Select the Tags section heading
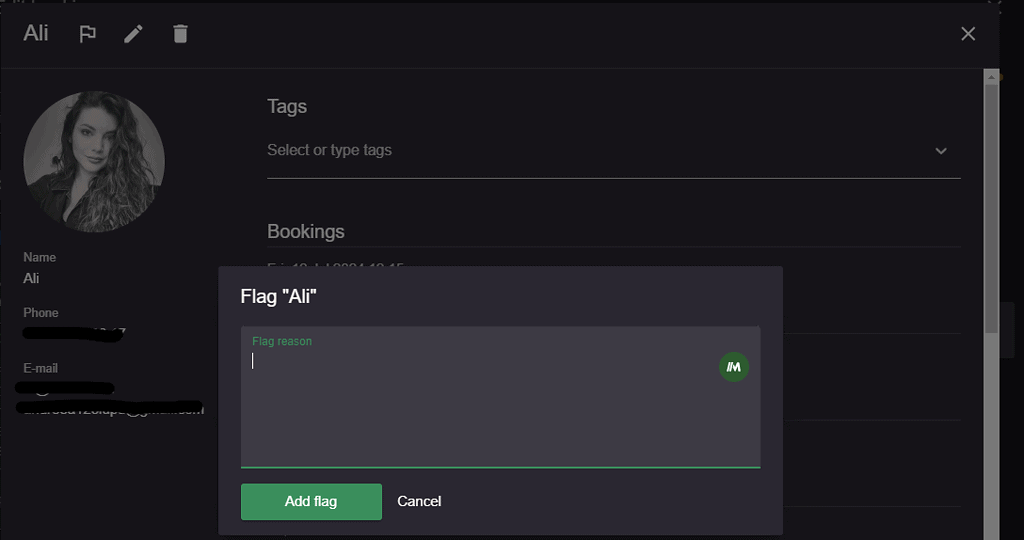The width and height of the screenshot is (1024, 540). click(x=287, y=106)
